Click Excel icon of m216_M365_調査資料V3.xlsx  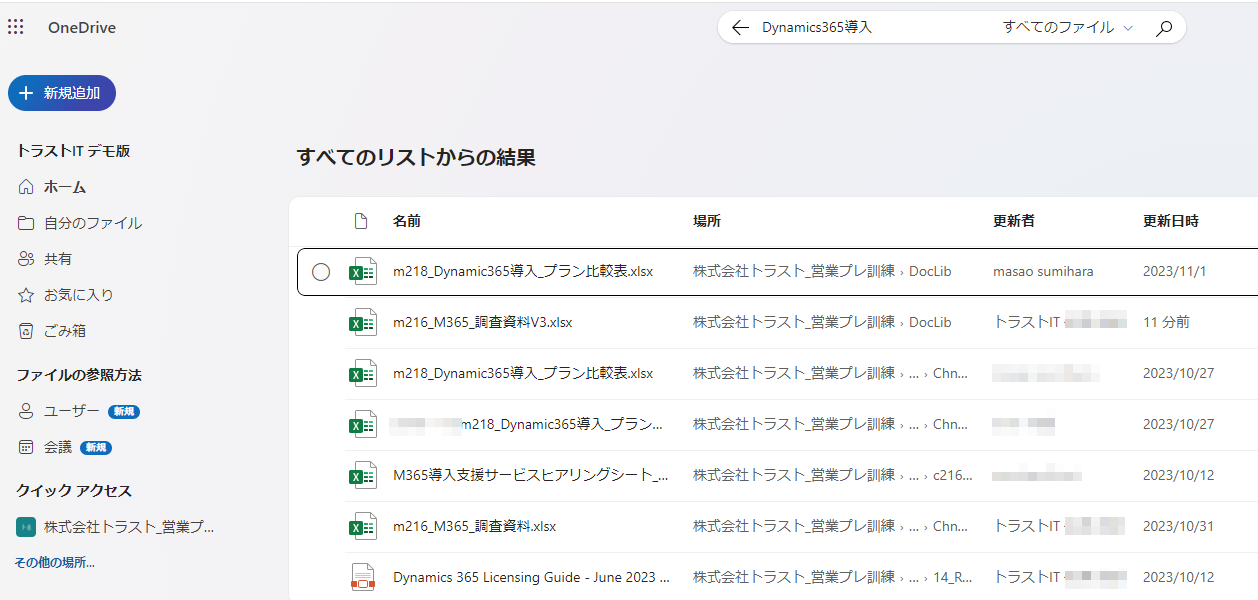click(362, 322)
